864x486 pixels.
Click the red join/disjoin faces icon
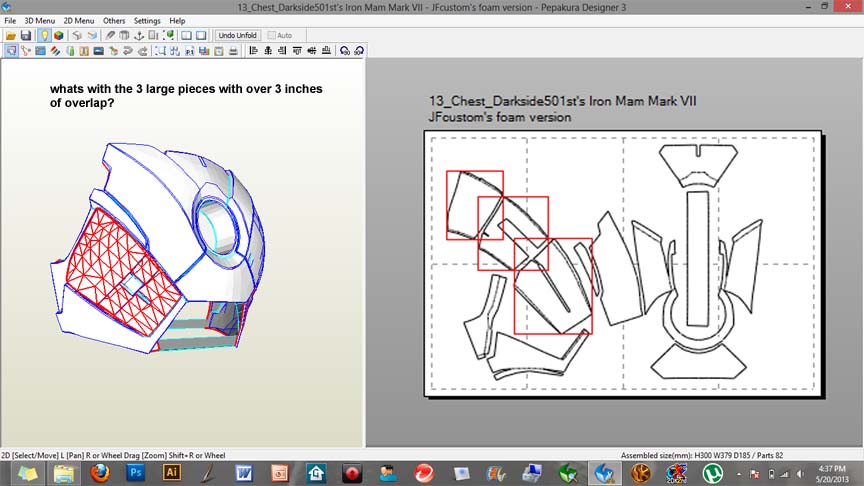25,51
